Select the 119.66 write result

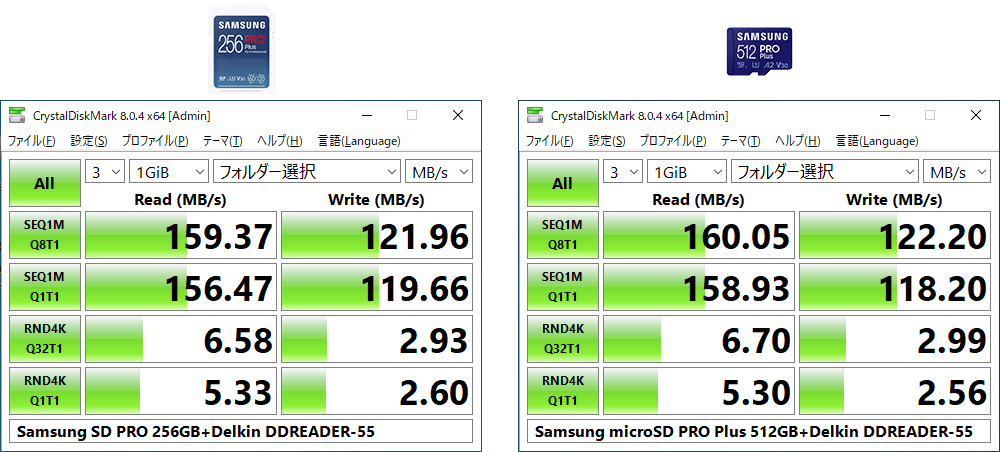click(377, 287)
